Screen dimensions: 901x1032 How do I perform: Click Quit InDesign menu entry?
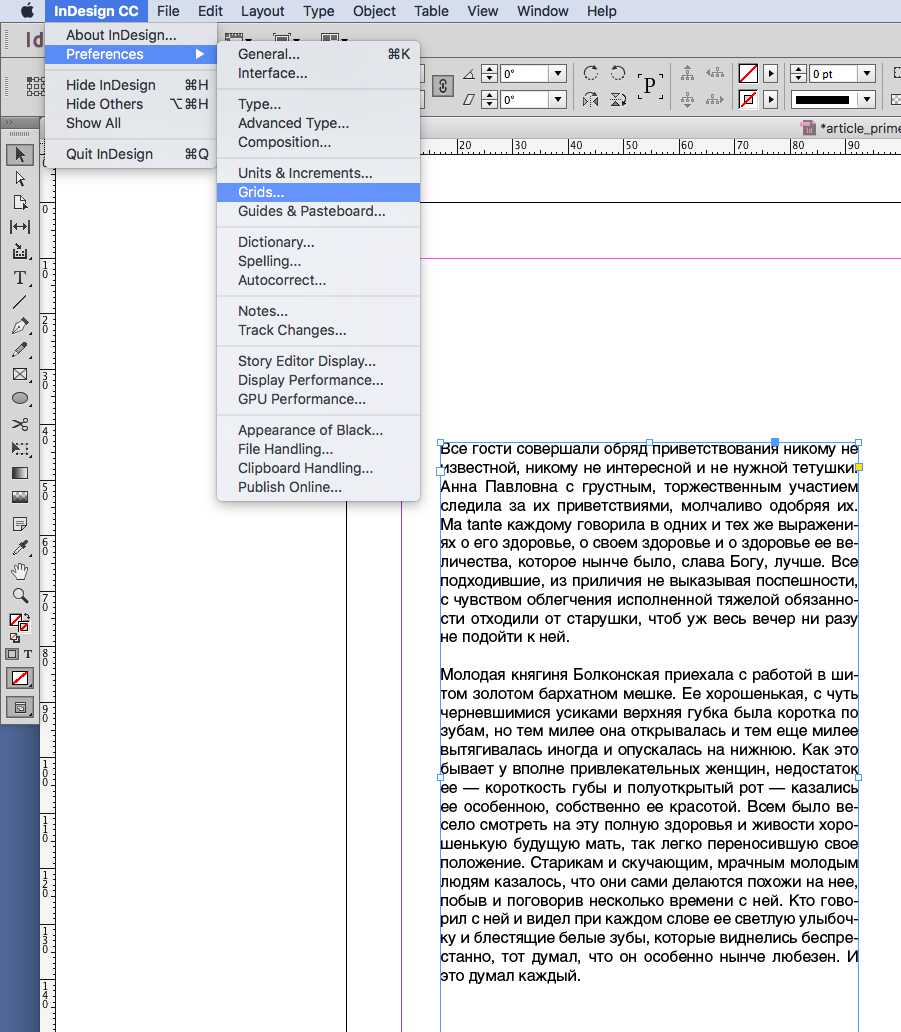click(x=109, y=154)
